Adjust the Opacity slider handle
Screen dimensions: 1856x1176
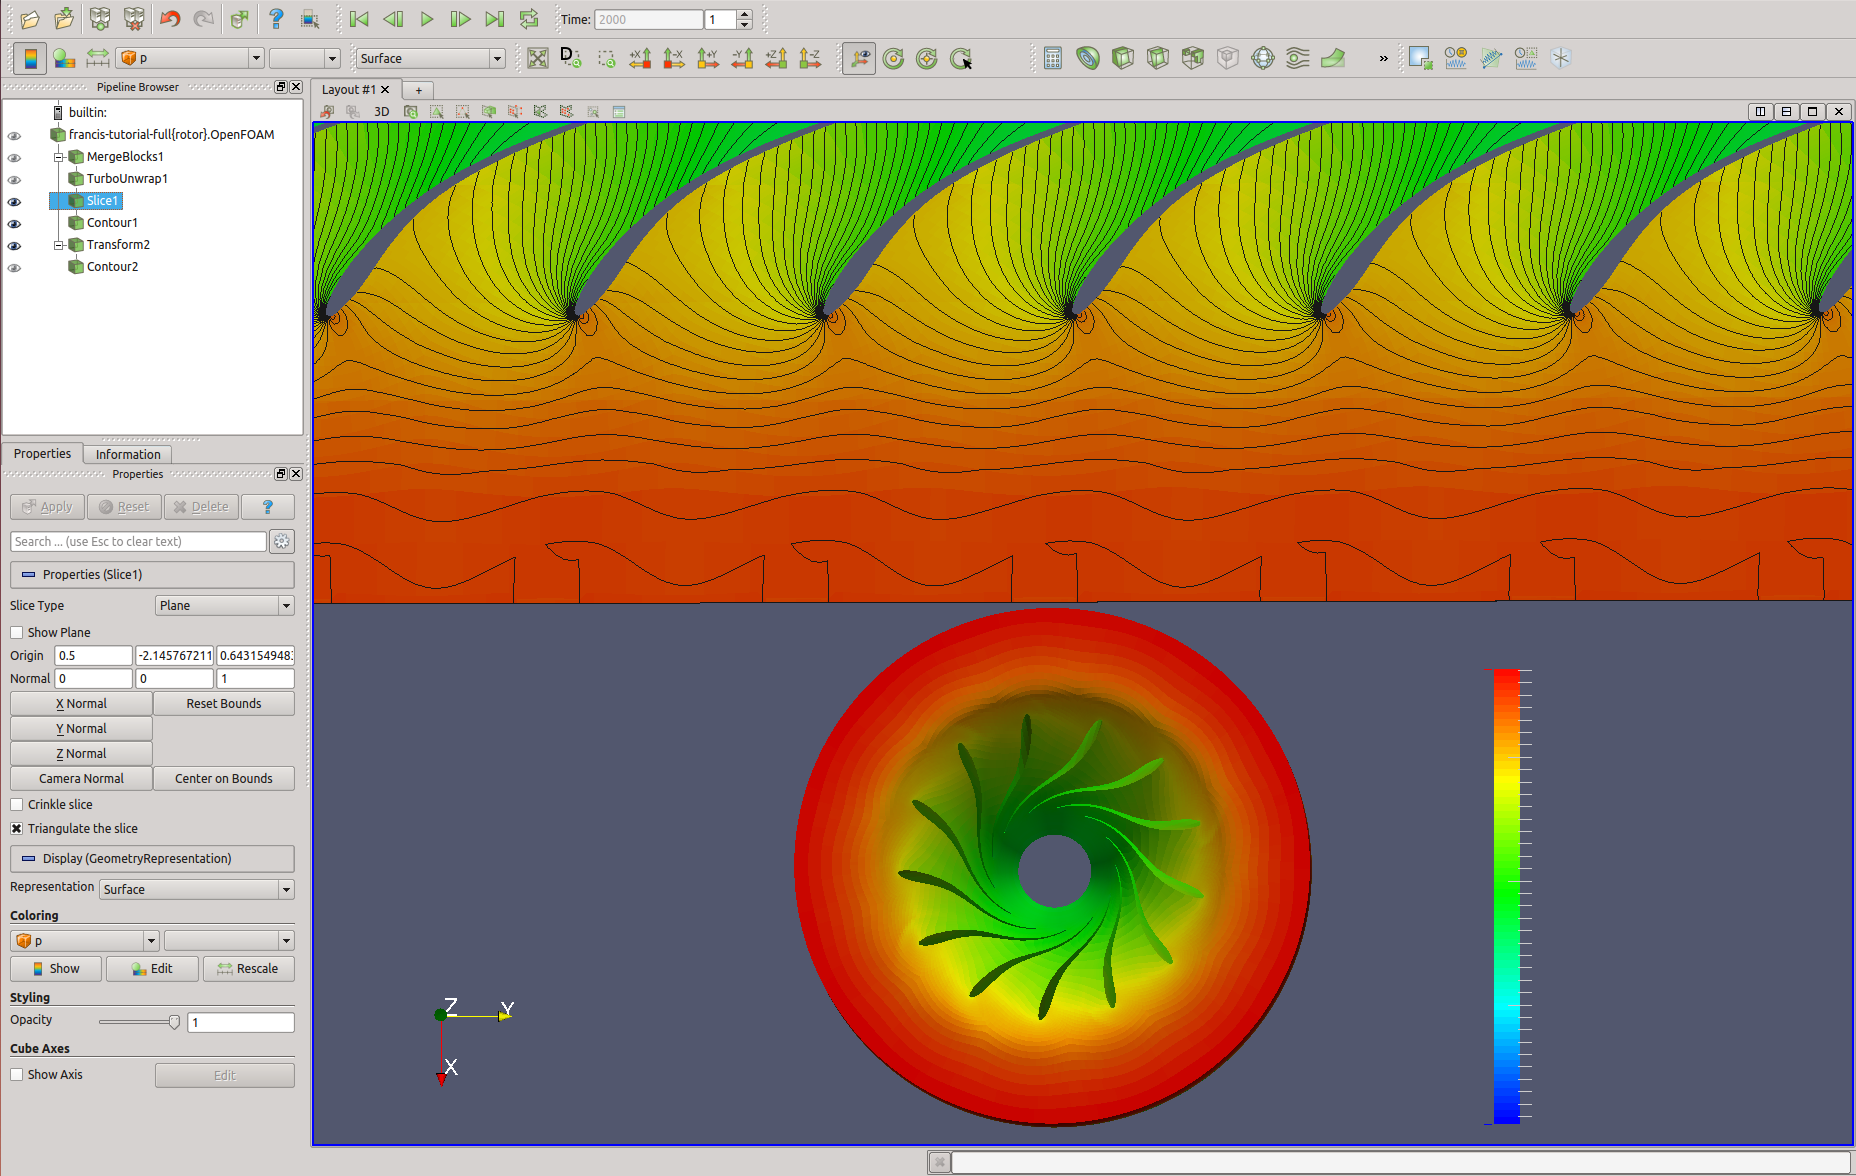click(x=174, y=1022)
